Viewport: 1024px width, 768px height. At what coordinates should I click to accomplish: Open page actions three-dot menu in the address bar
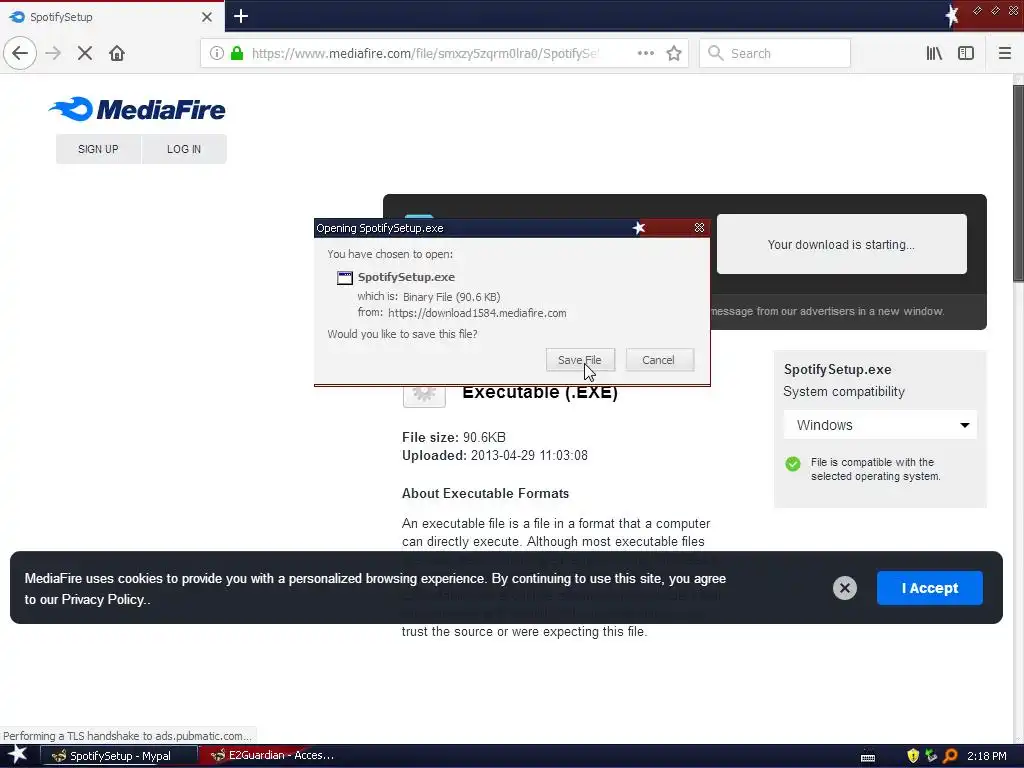[x=646, y=53]
